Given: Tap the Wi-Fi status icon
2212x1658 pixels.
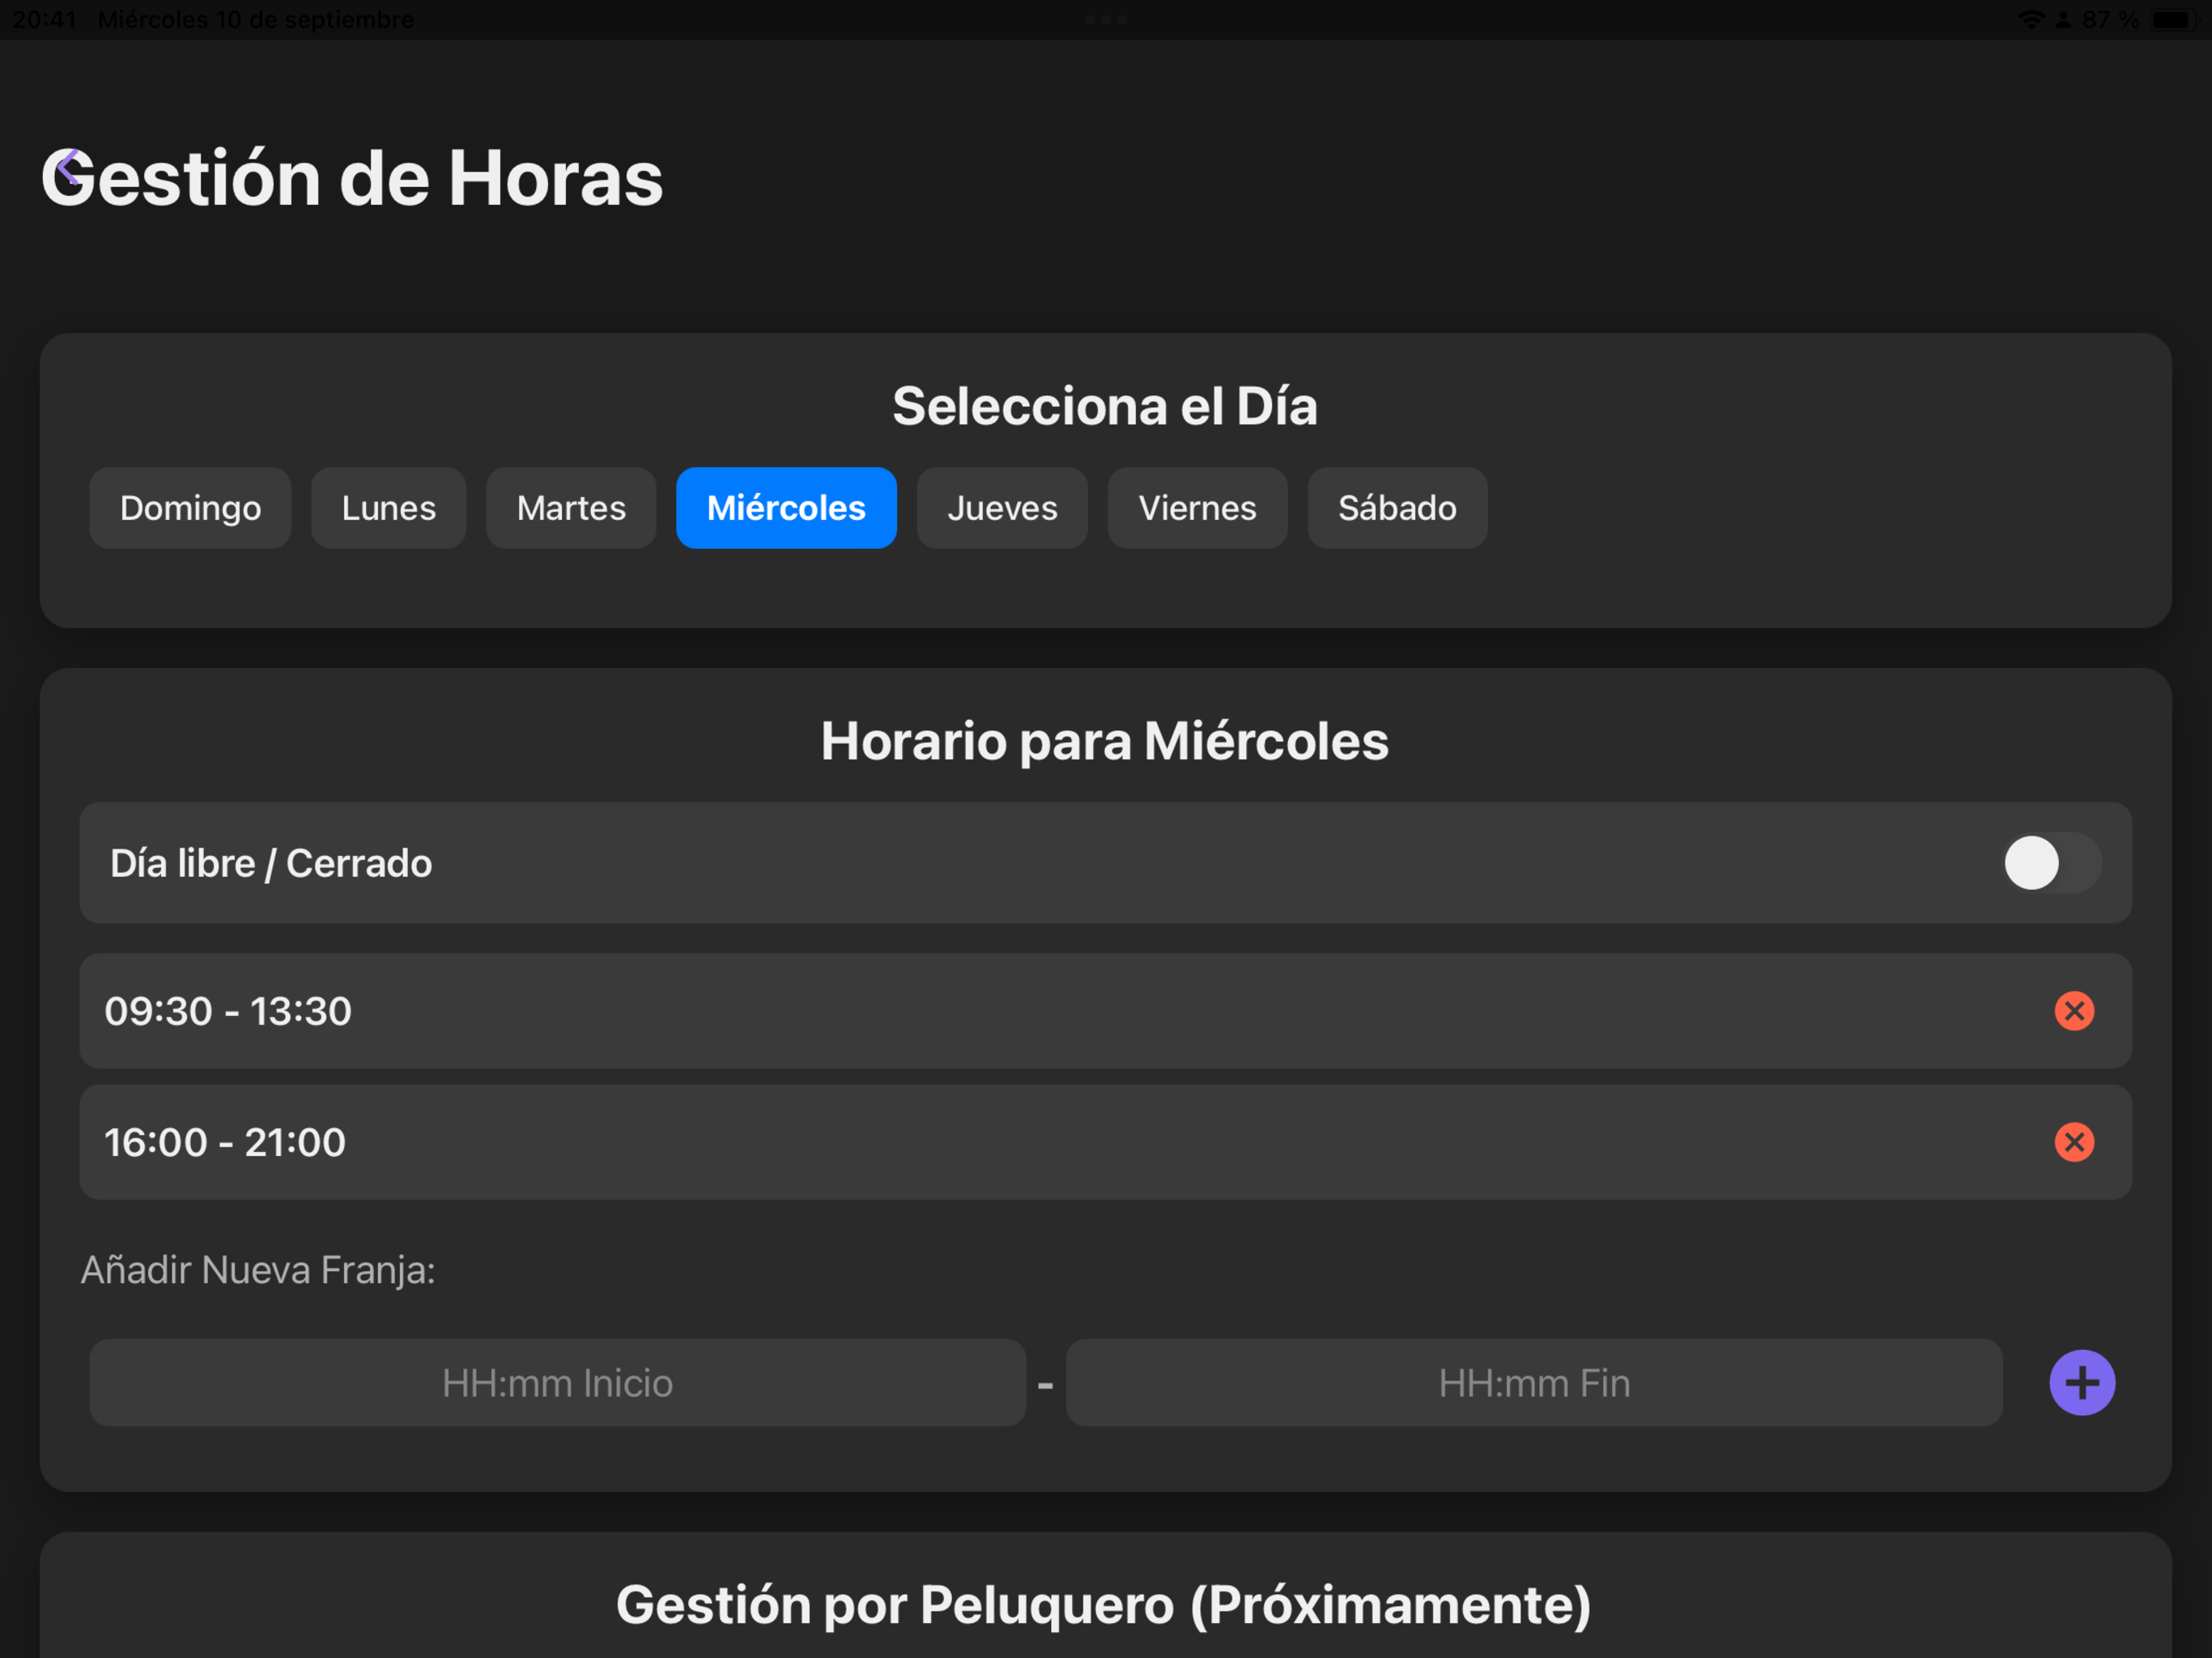Looking at the screenshot, I should pos(2031,19).
